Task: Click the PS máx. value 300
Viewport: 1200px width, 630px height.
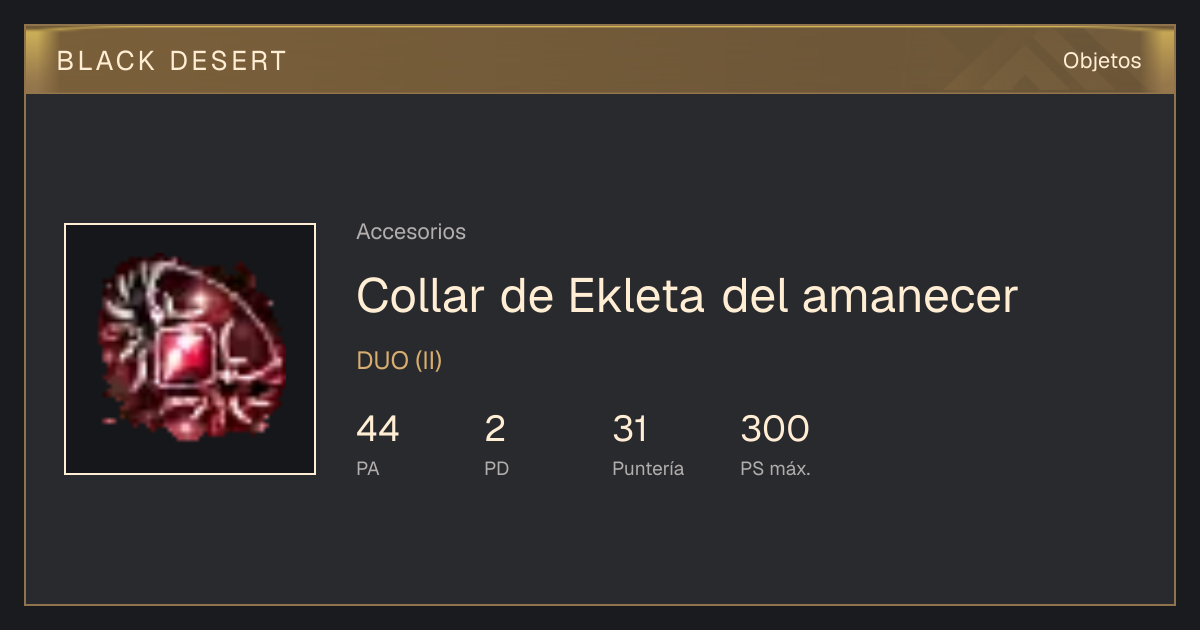Action: (775, 429)
